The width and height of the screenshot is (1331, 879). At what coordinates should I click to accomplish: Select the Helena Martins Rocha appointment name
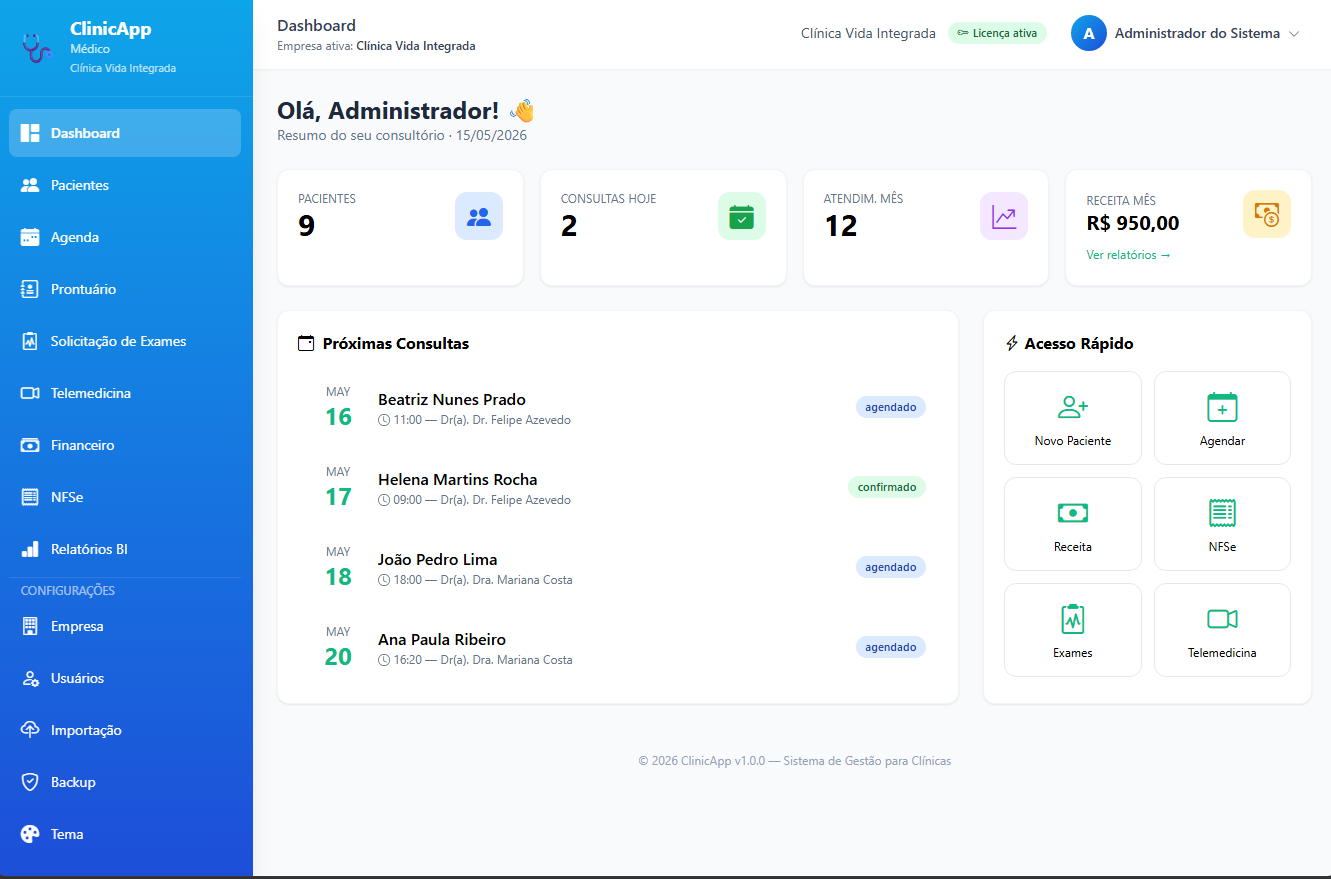point(458,479)
